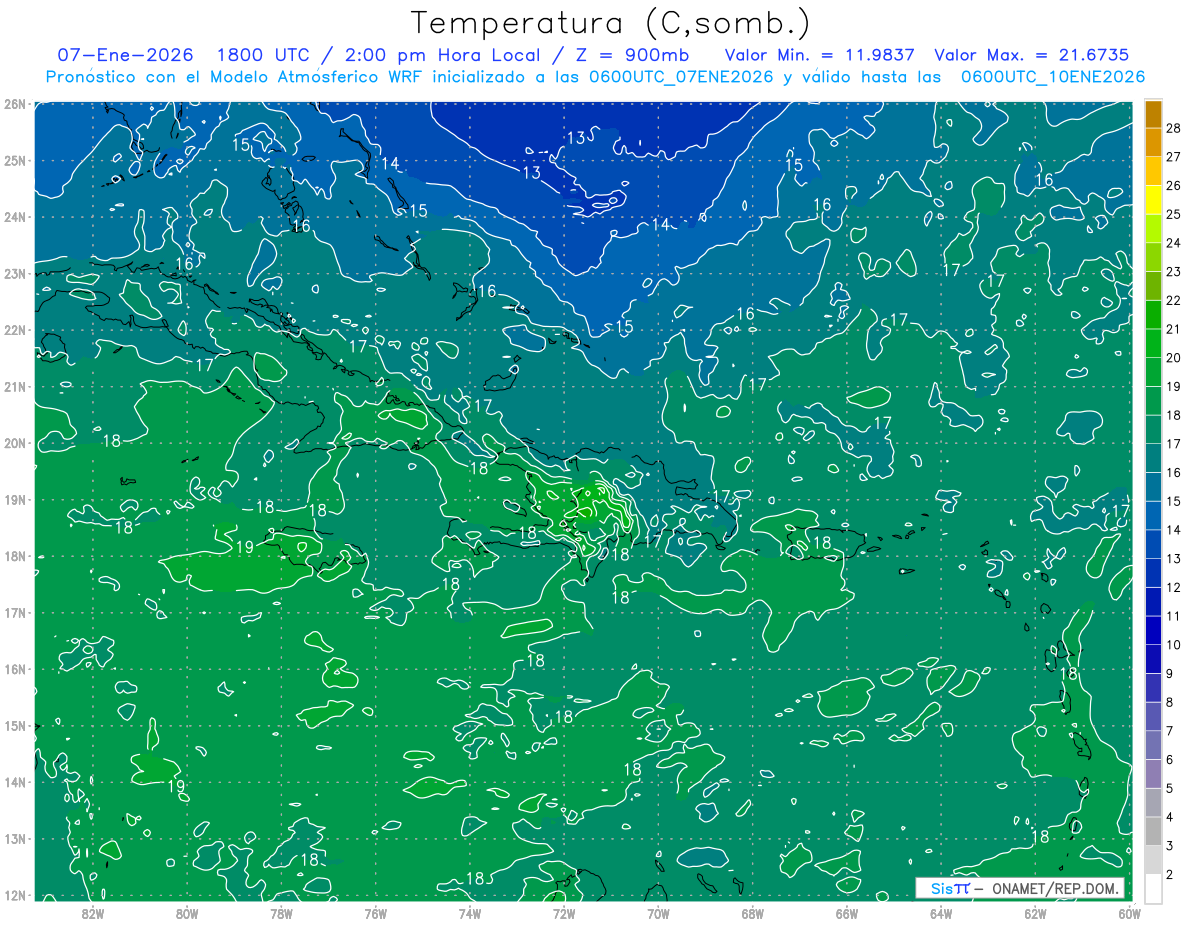Click the '74W' longitude label
The width and height of the screenshot is (1200, 927).
(469, 912)
